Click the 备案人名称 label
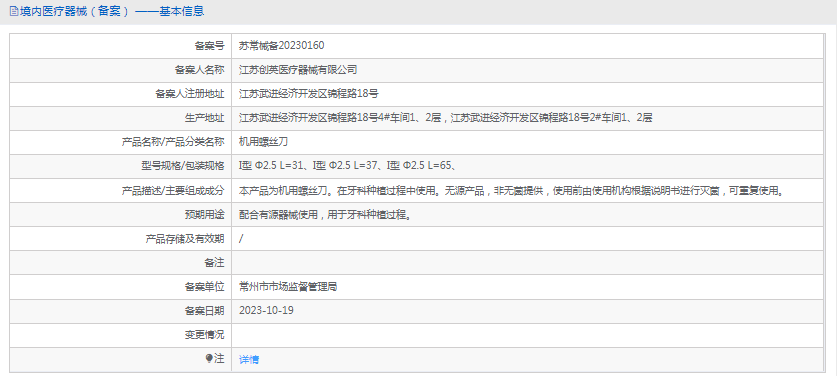The width and height of the screenshot is (837, 376). click(x=200, y=70)
